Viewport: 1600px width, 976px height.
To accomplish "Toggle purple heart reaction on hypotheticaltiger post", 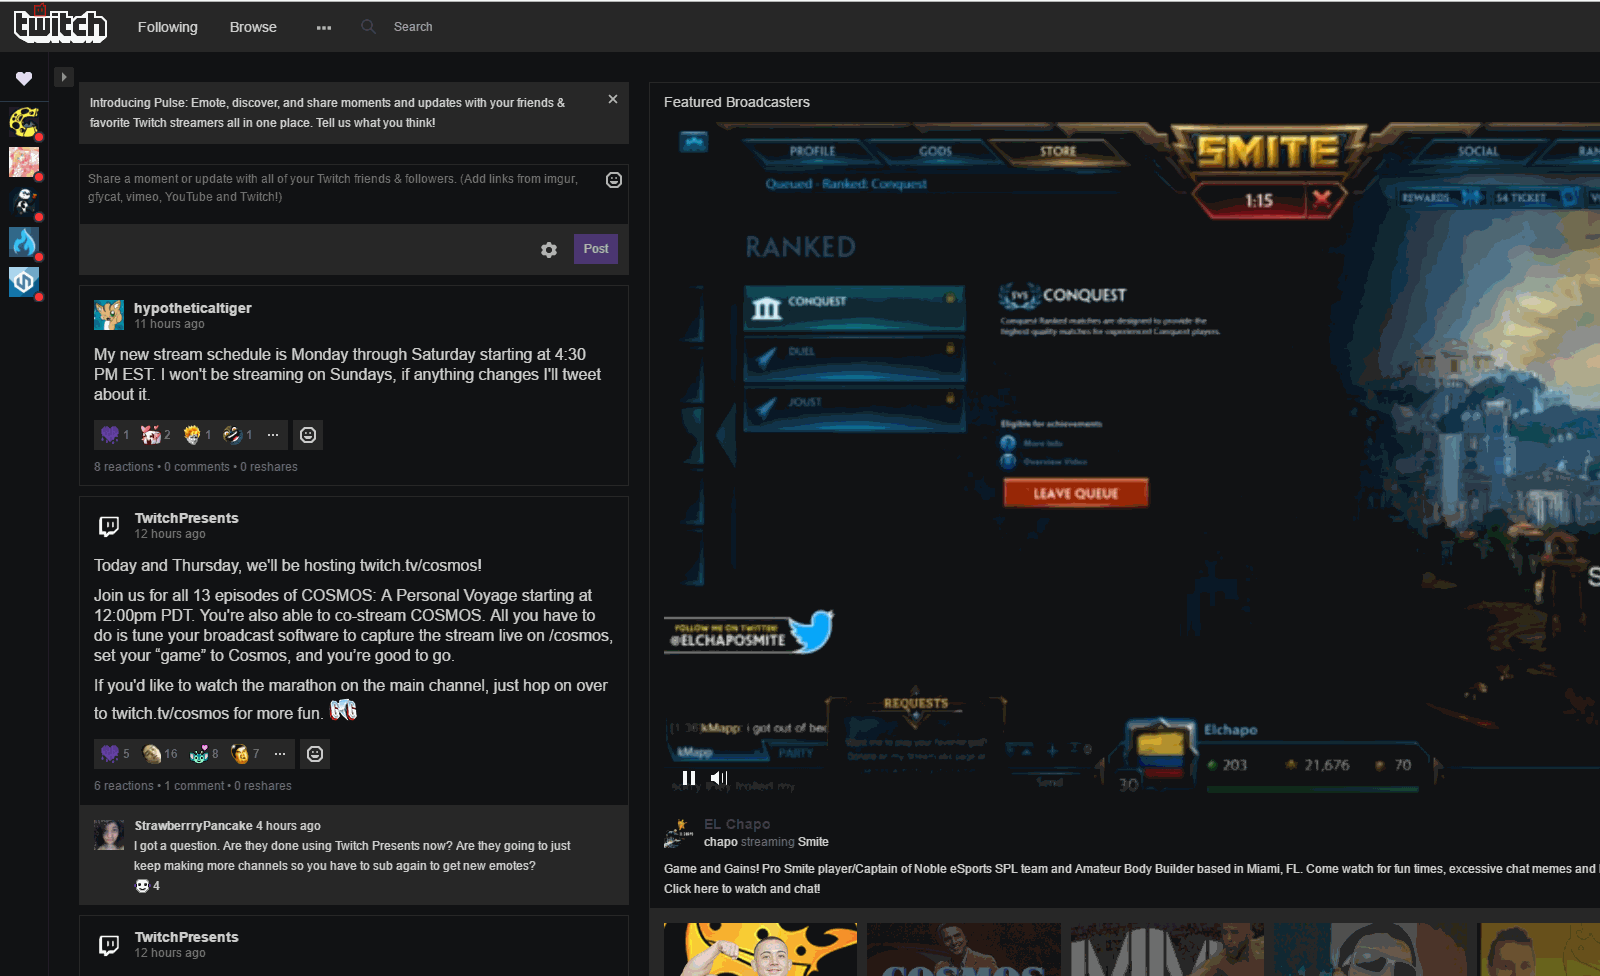I will (x=114, y=435).
